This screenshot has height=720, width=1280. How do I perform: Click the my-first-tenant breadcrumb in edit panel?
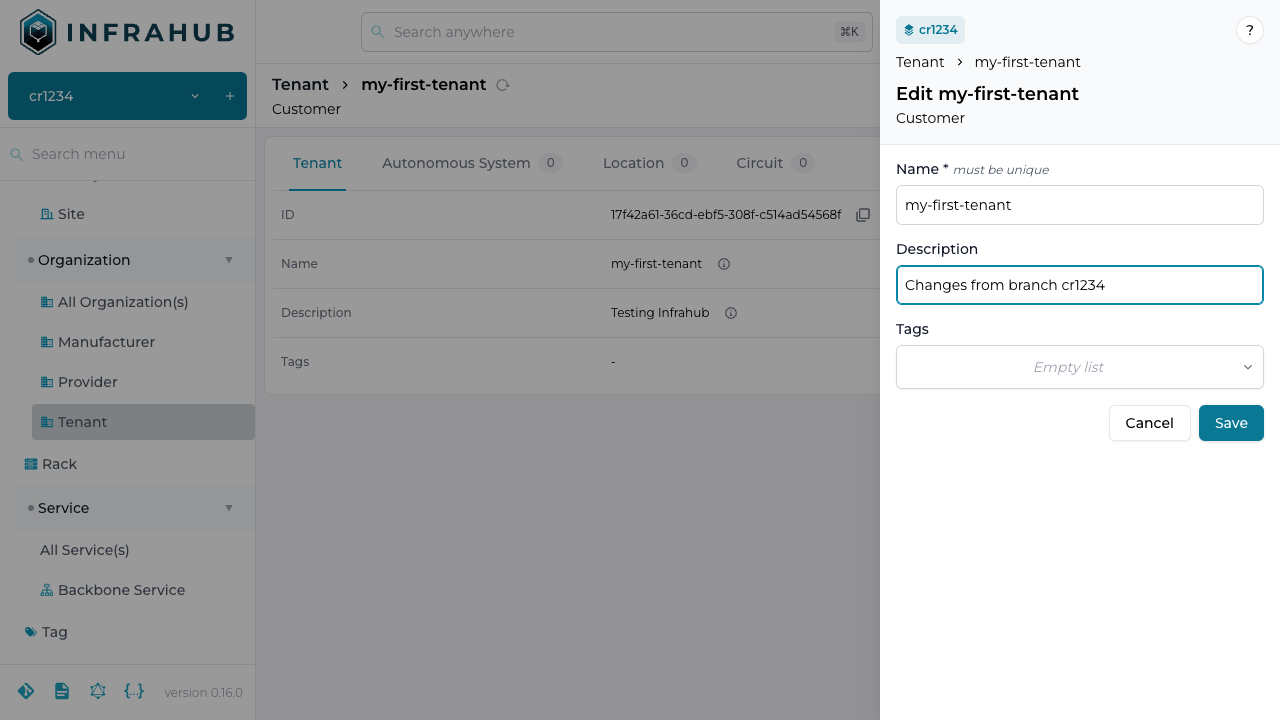pyautogui.click(x=1027, y=62)
